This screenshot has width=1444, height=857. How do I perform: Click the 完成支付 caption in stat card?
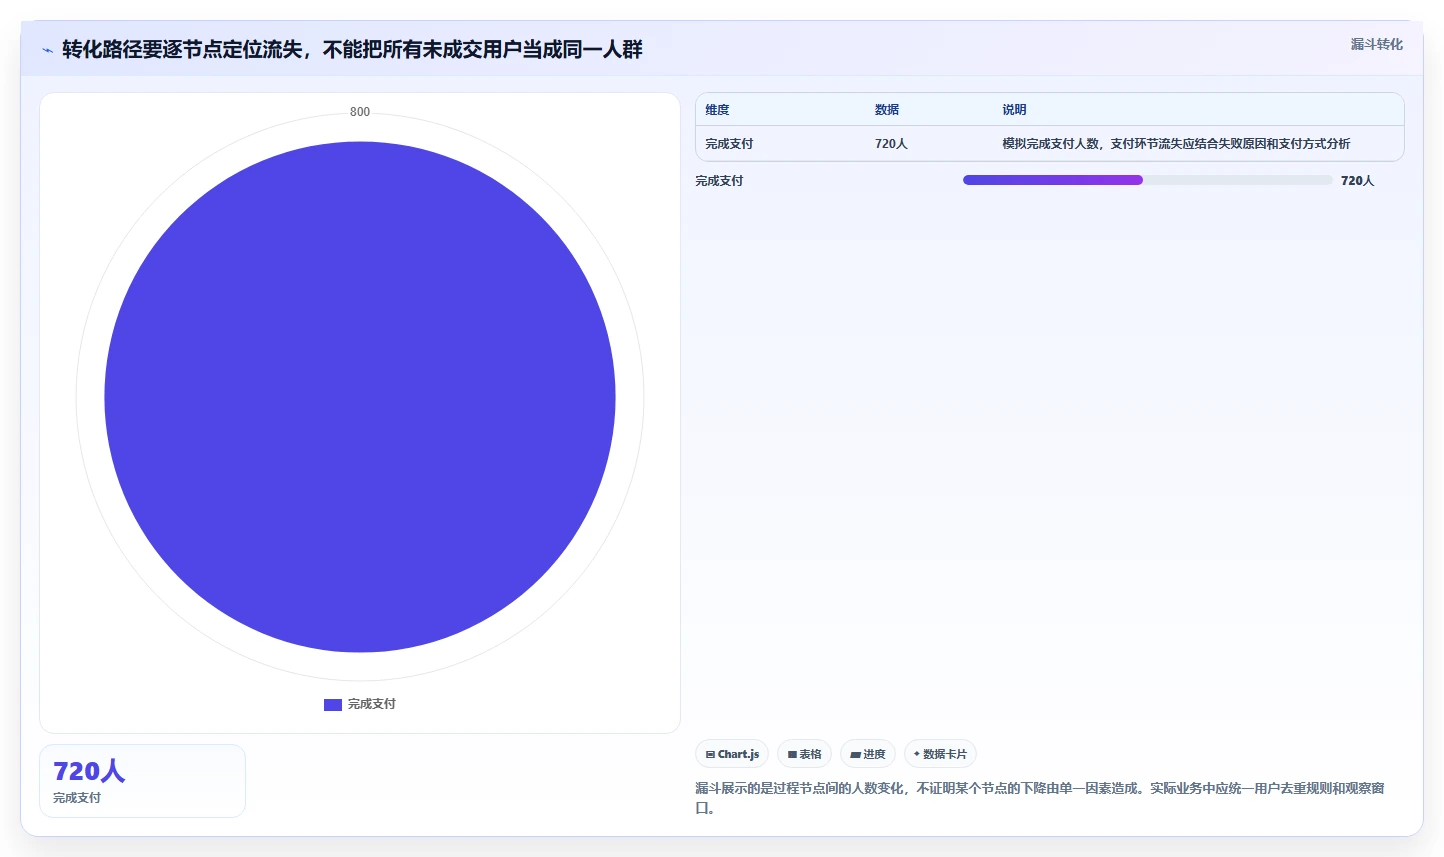pos(77,798)
